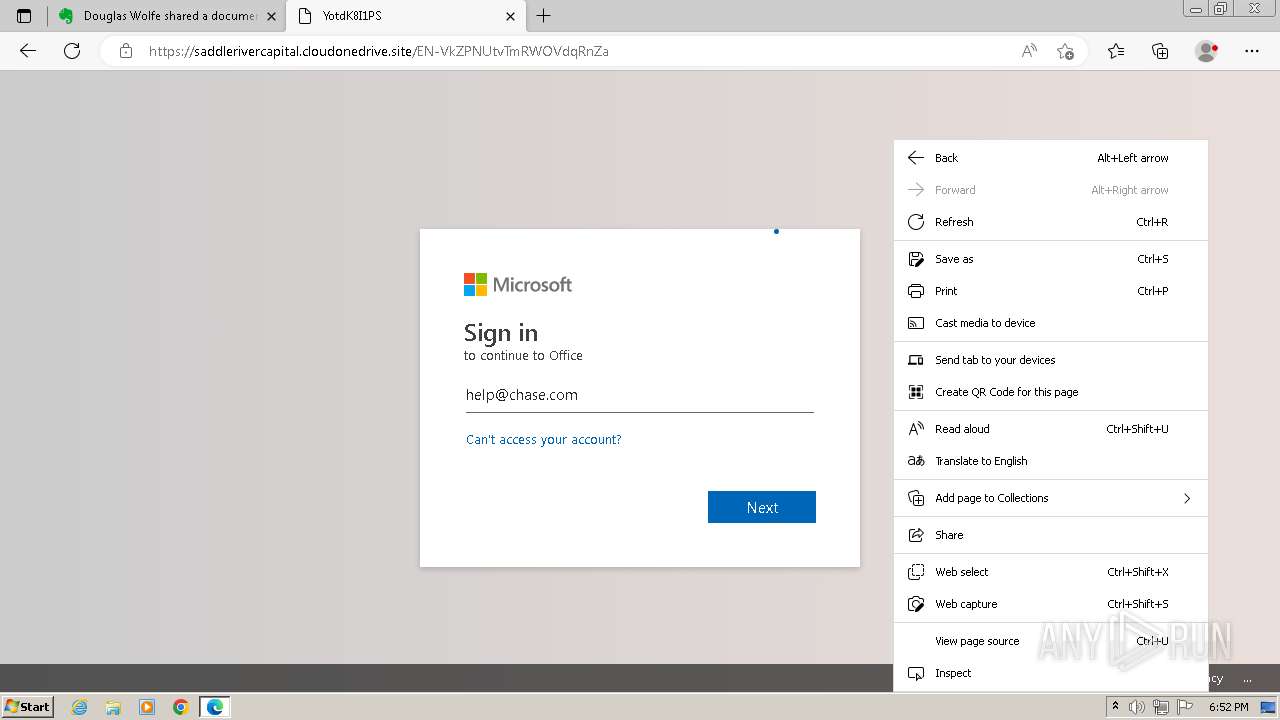This screenshot has width=1280, height=720.
Task: Click the volume speaker tray icon
Action: [x=1137, y=707]
